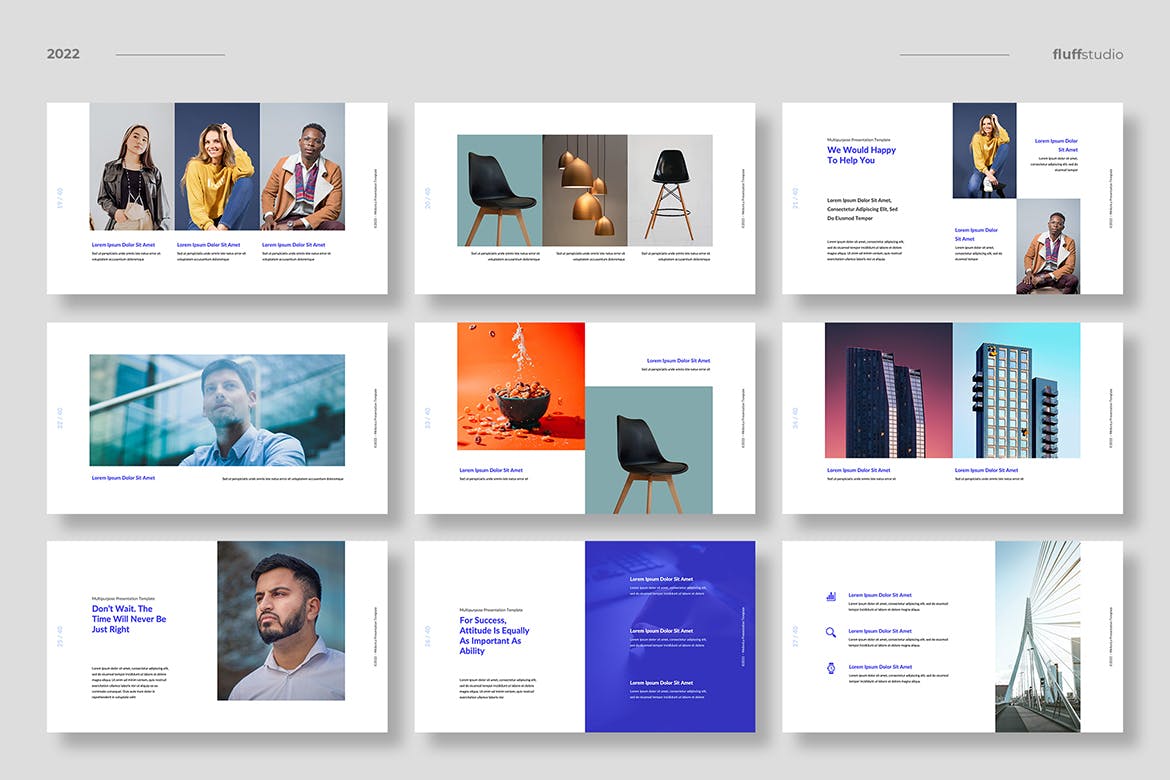Click the bar chart icon on the bridge slide
The image size is (1170, 780).
coord(831,596)
